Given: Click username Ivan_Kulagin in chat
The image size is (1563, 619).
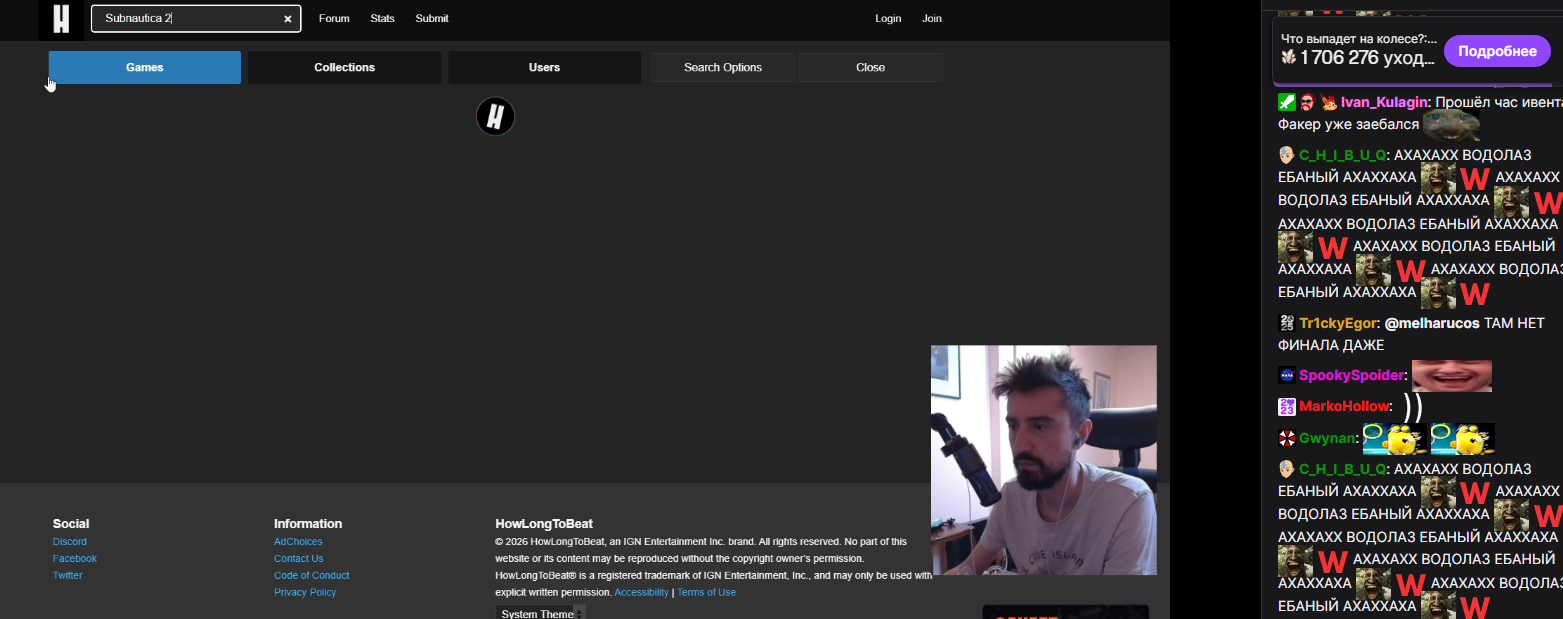Looking at the screenshot, I should [x=1384, y=102].
